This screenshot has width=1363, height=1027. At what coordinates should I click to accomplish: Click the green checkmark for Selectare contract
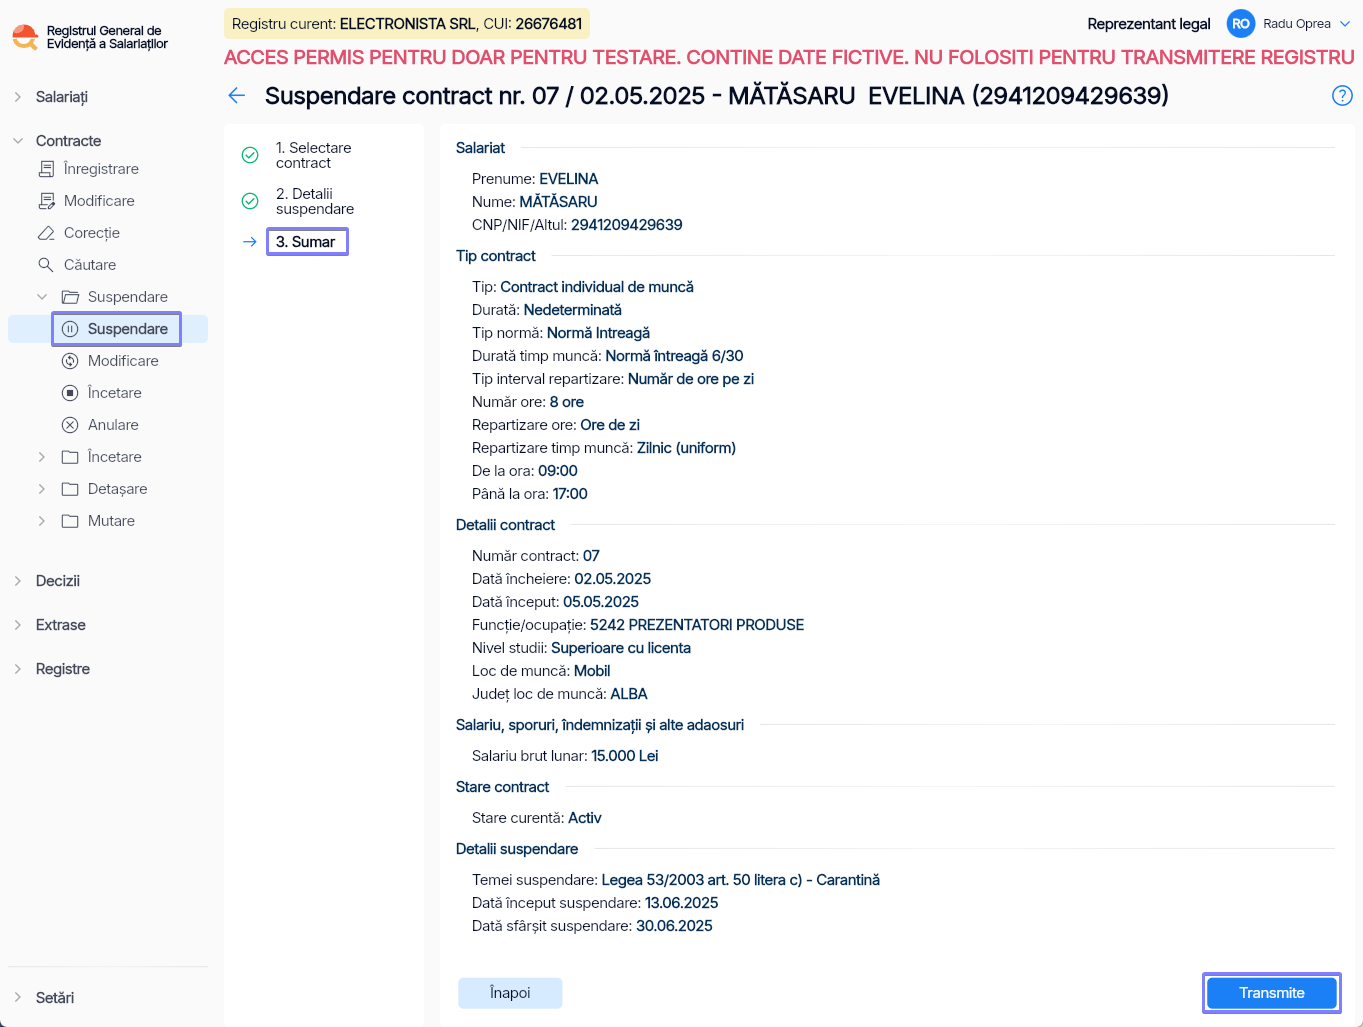(250, 155)
